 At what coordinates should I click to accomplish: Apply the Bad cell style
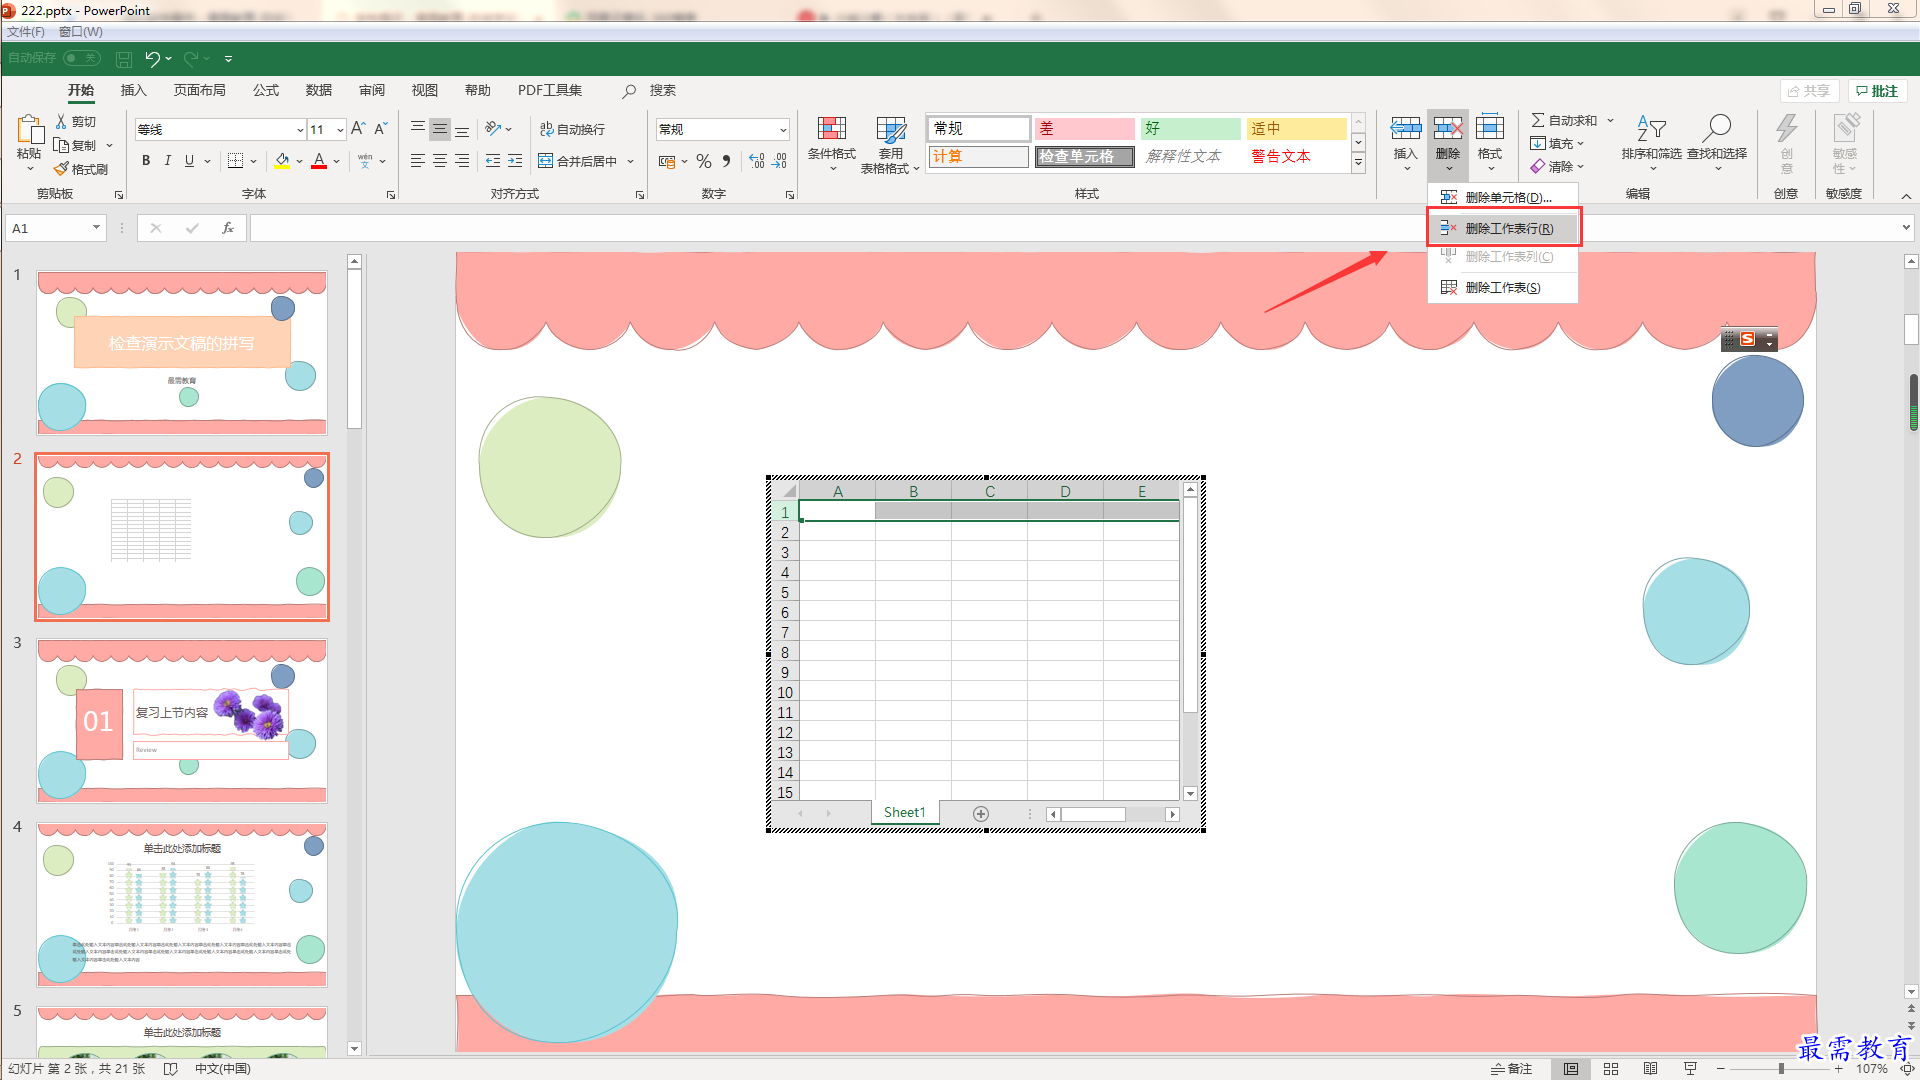[x=1085, y=129]
